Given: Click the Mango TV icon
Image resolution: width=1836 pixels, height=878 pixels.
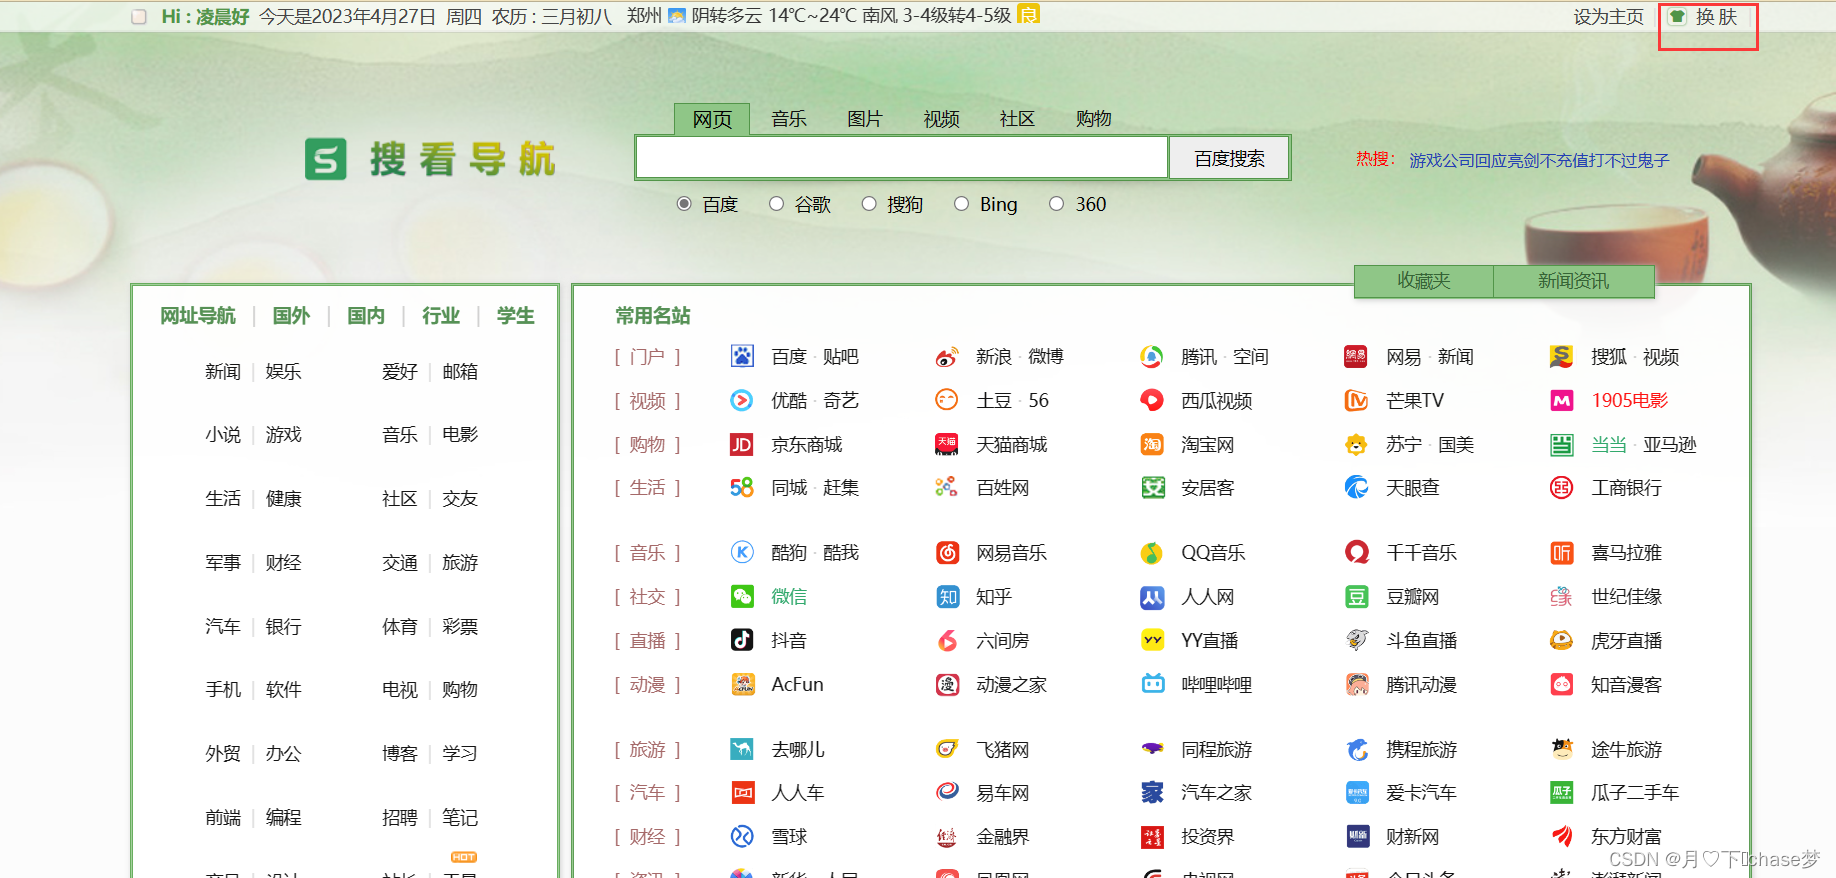Looking at the screenshot, I should [1356, 400].
